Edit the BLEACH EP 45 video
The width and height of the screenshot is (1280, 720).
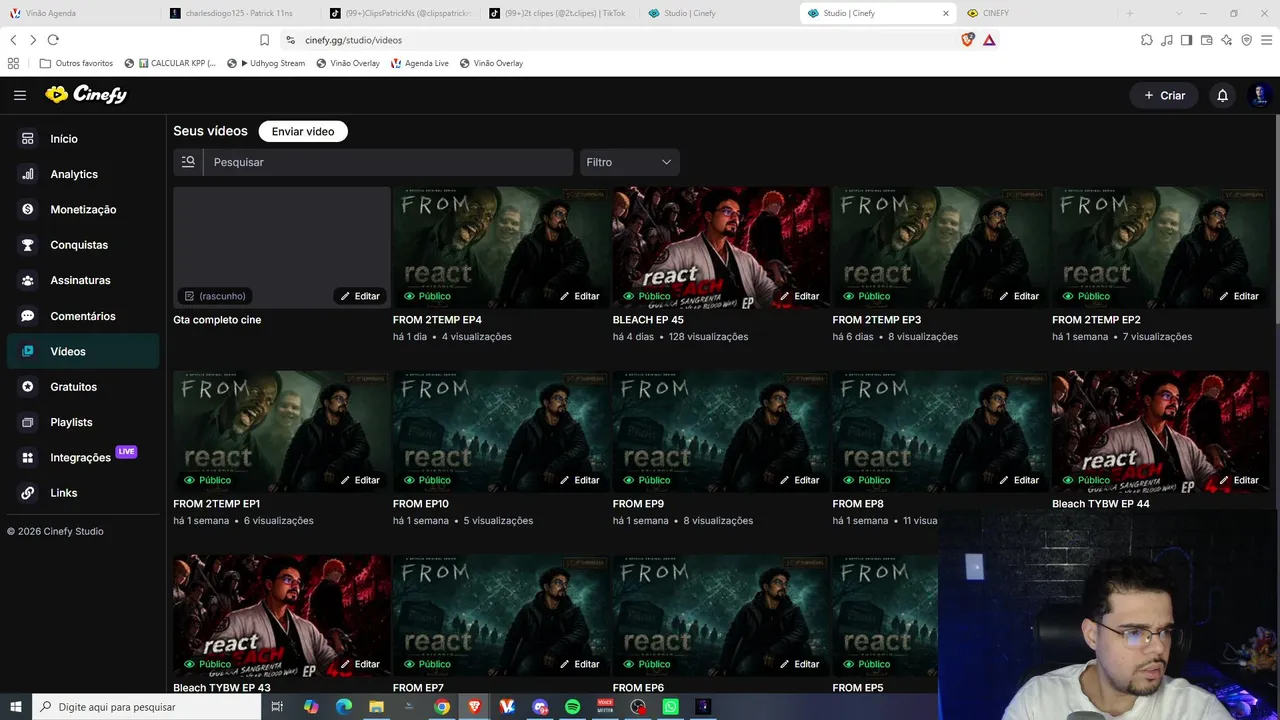coord(800,296)
